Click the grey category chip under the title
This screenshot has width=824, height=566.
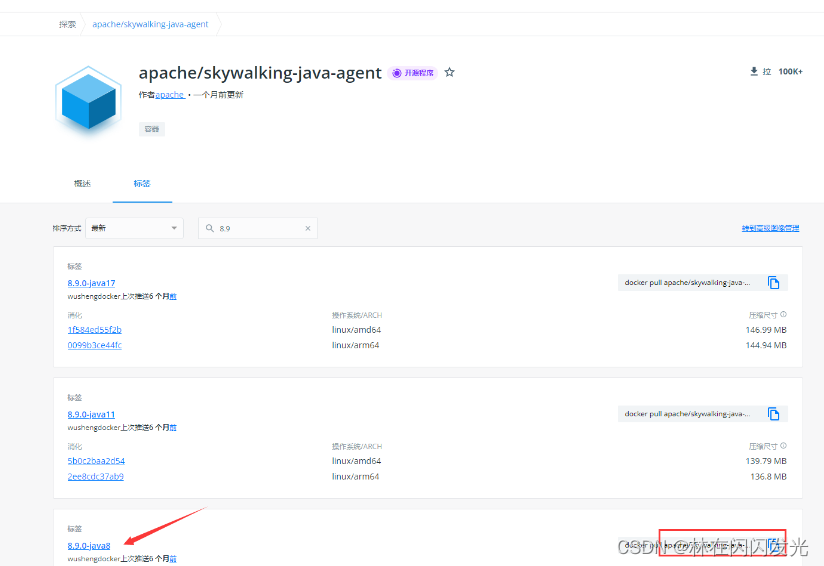(152, 129)
